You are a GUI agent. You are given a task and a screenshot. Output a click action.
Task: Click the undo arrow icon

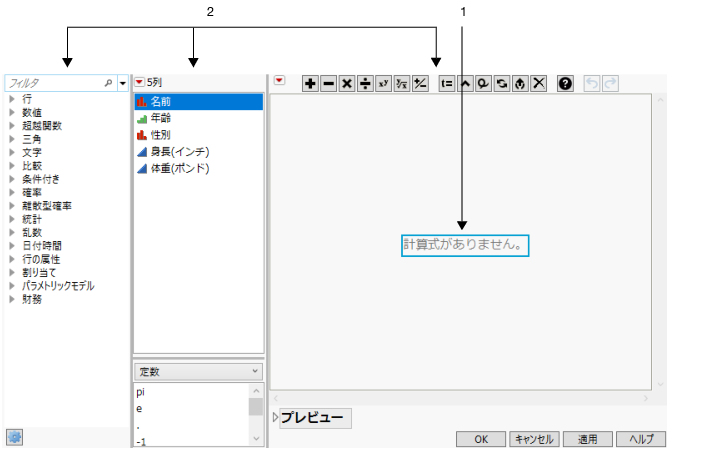click(592, 84)
